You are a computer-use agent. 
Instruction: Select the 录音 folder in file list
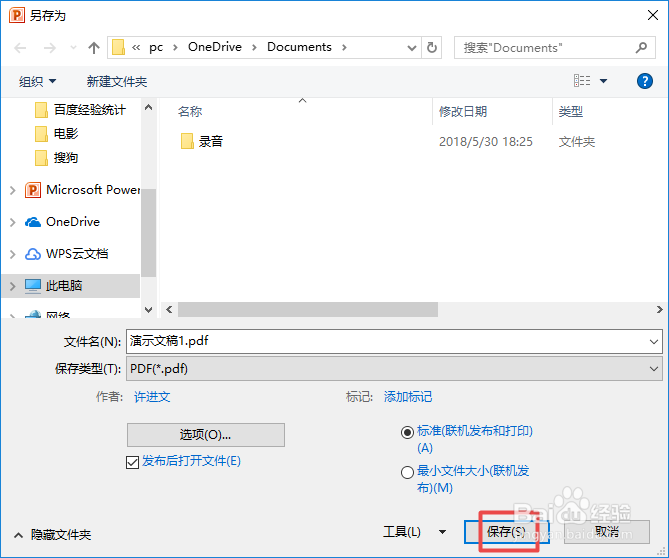point(202,141)
